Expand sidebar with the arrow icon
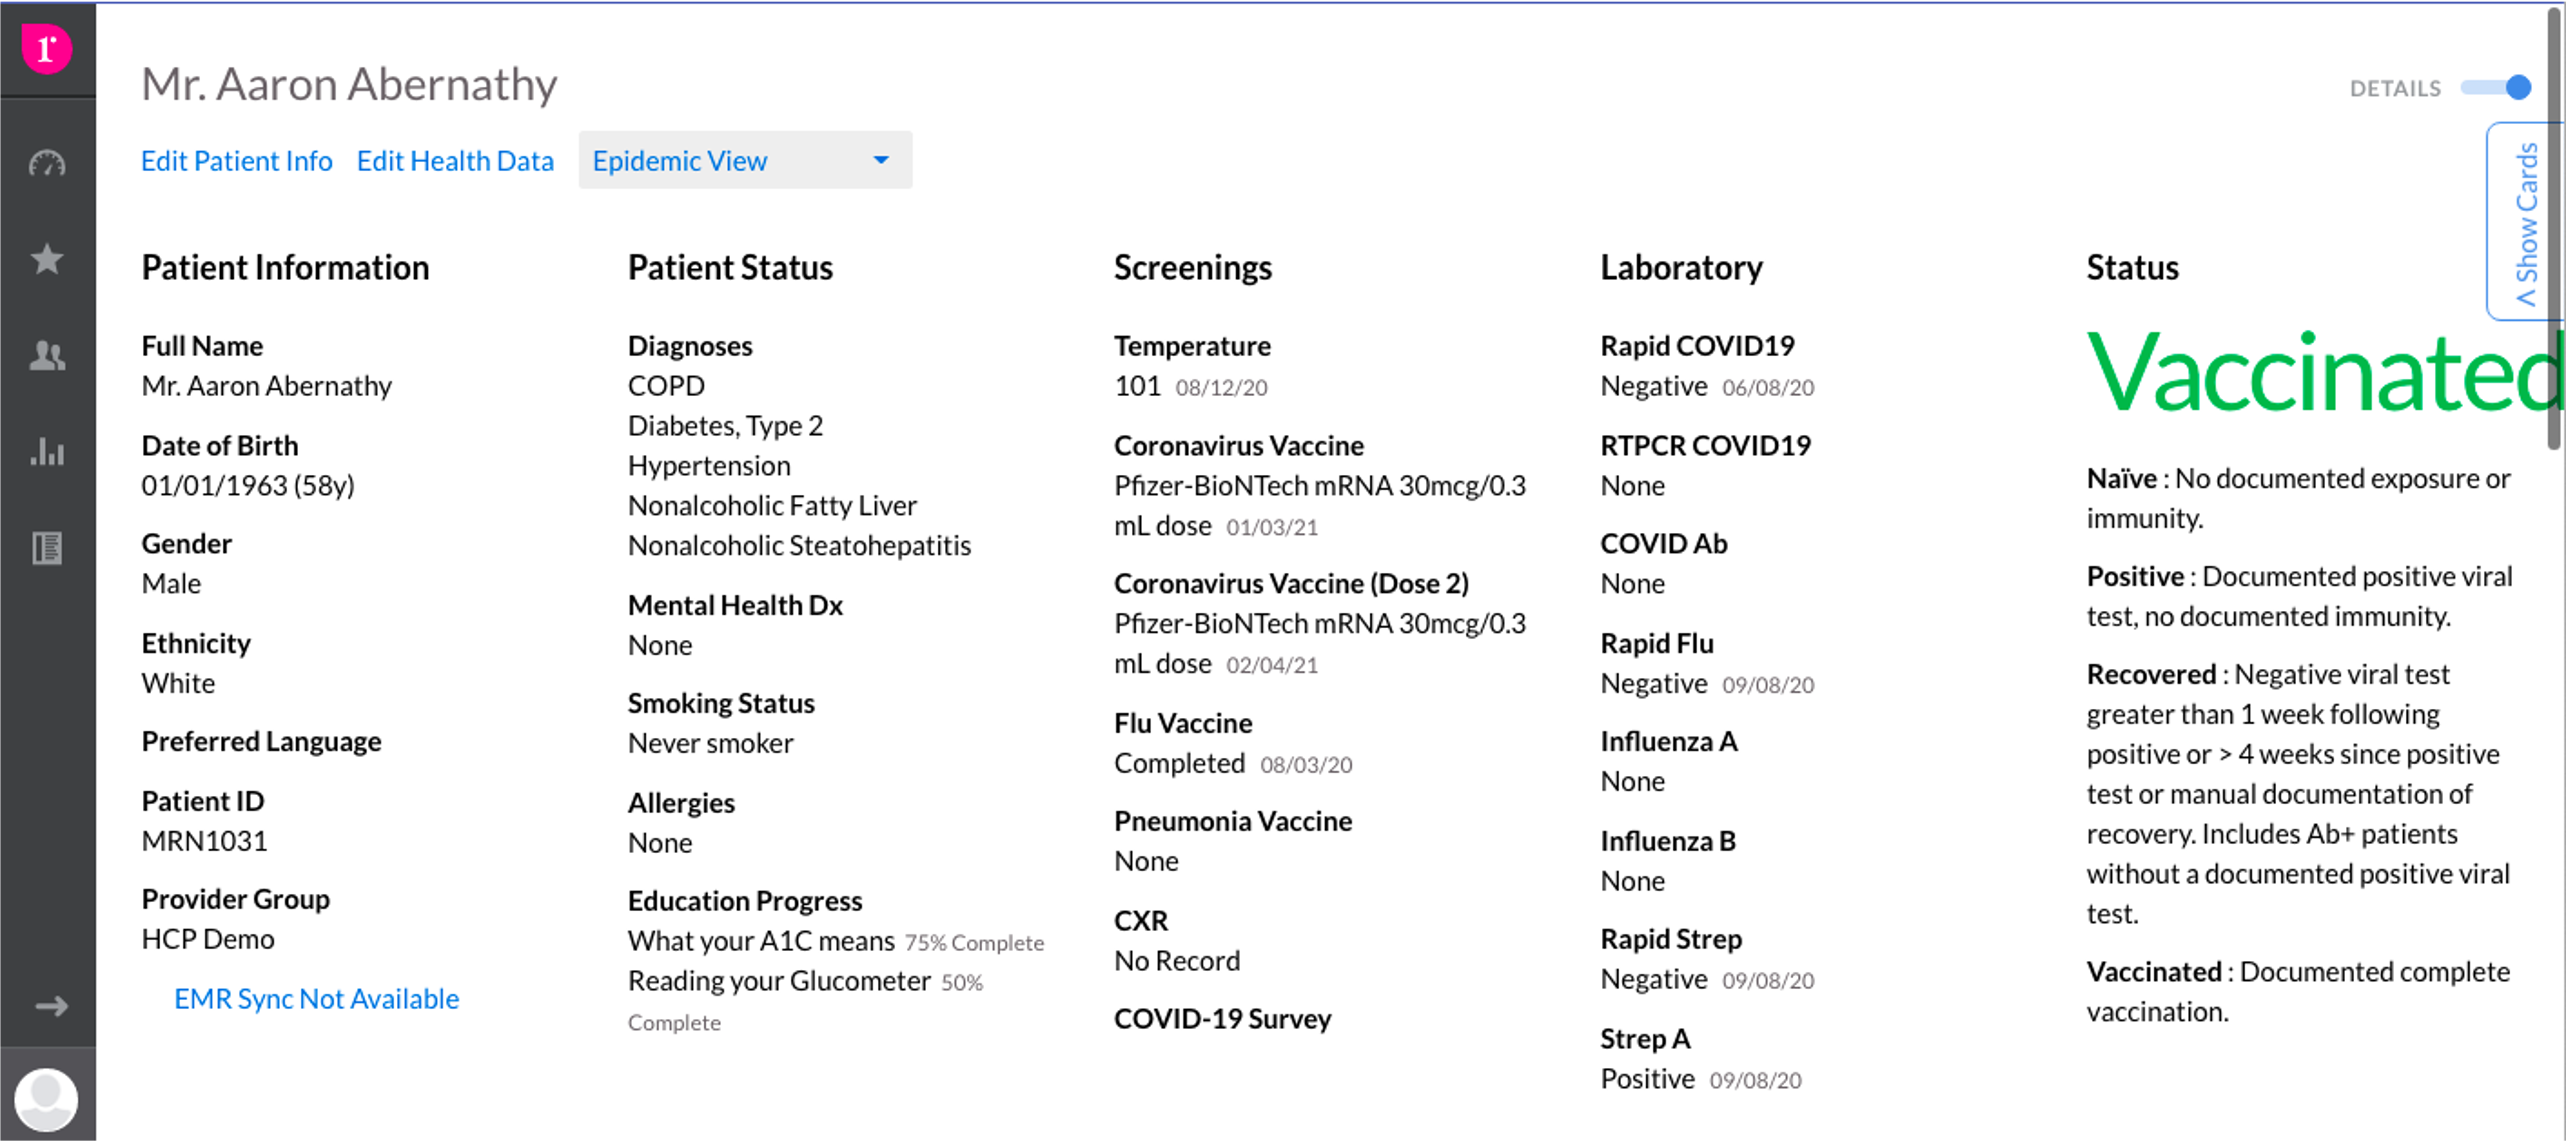The height and width of the screenshot is (1141, 2566). click(51, 1006)
